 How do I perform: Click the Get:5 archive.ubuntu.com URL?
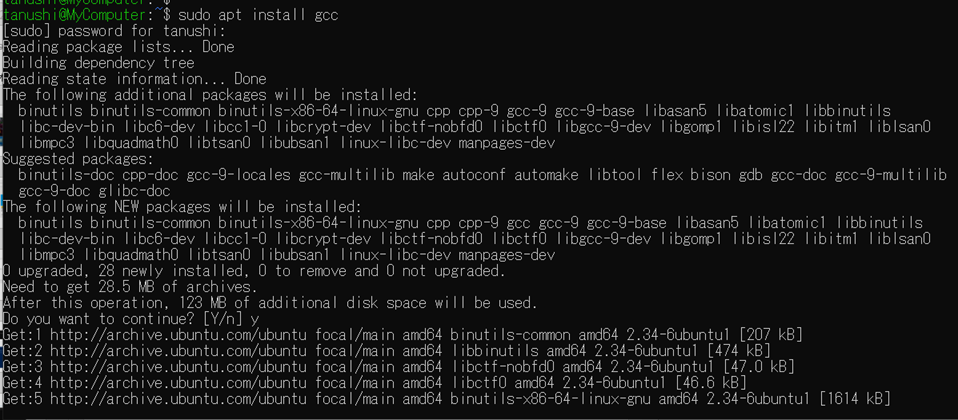[180, 399]
